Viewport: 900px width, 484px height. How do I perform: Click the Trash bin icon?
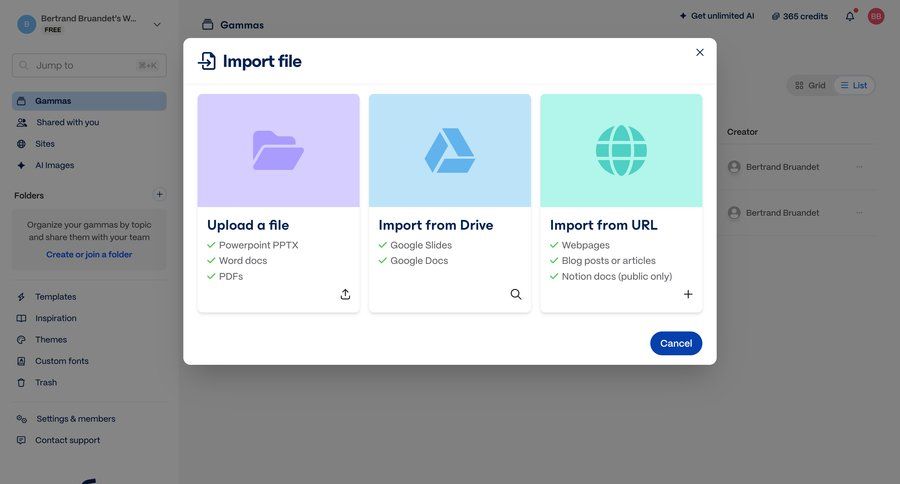point(21,382)
